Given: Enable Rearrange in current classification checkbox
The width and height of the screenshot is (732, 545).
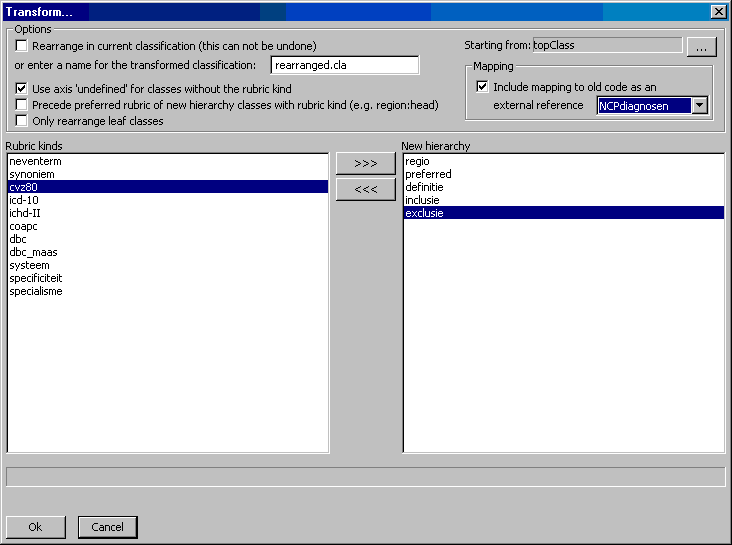Looking at the screenshot, I should click(x=22, y=47).
